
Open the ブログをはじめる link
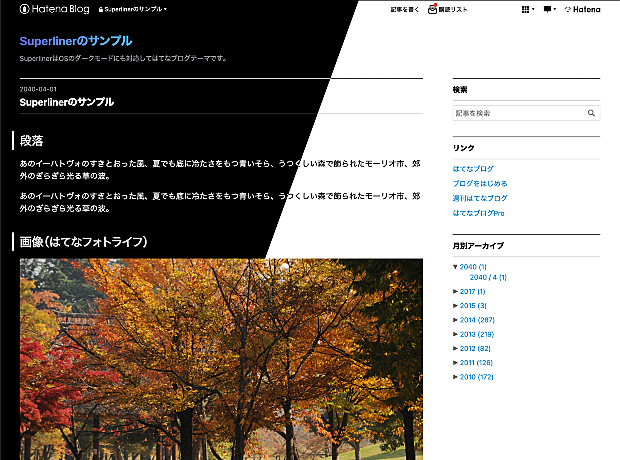[x=480, y=183]
